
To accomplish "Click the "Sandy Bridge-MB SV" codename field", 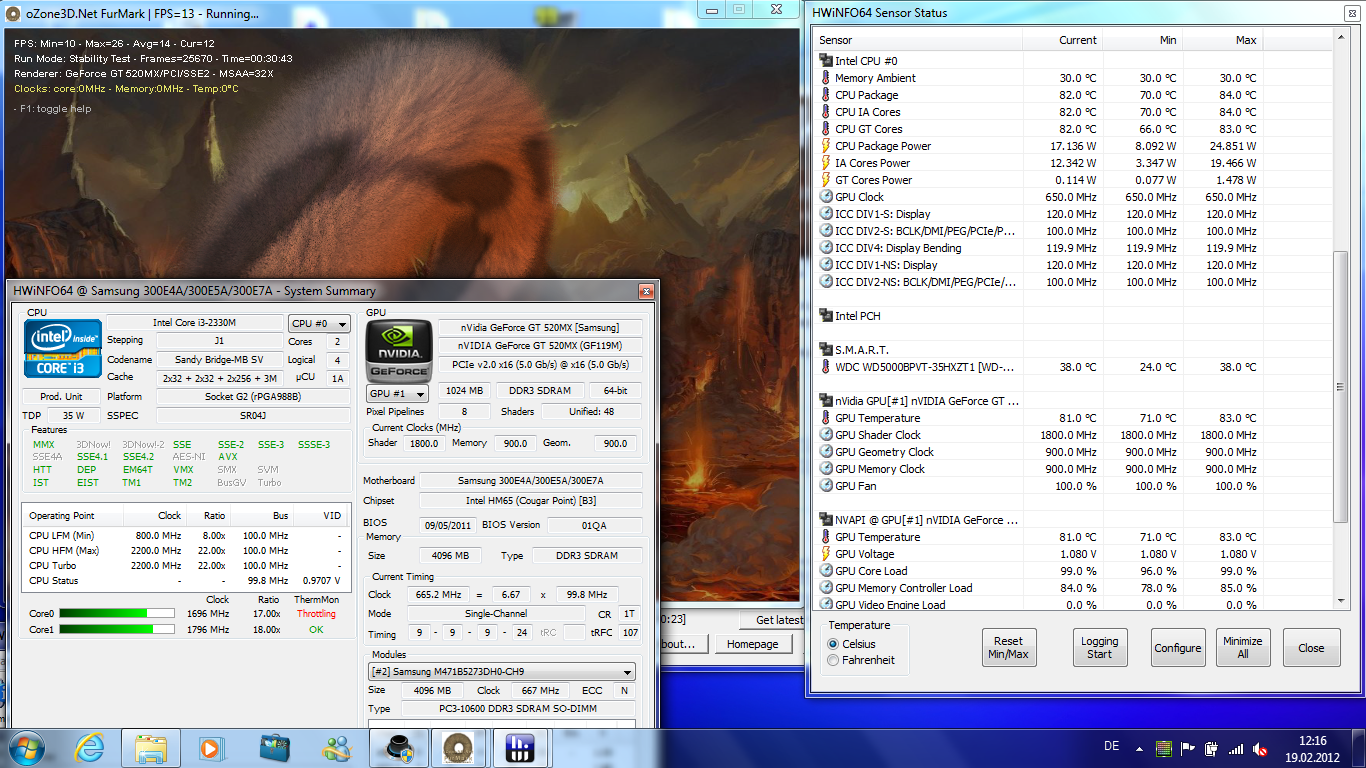I will point(218,360).
